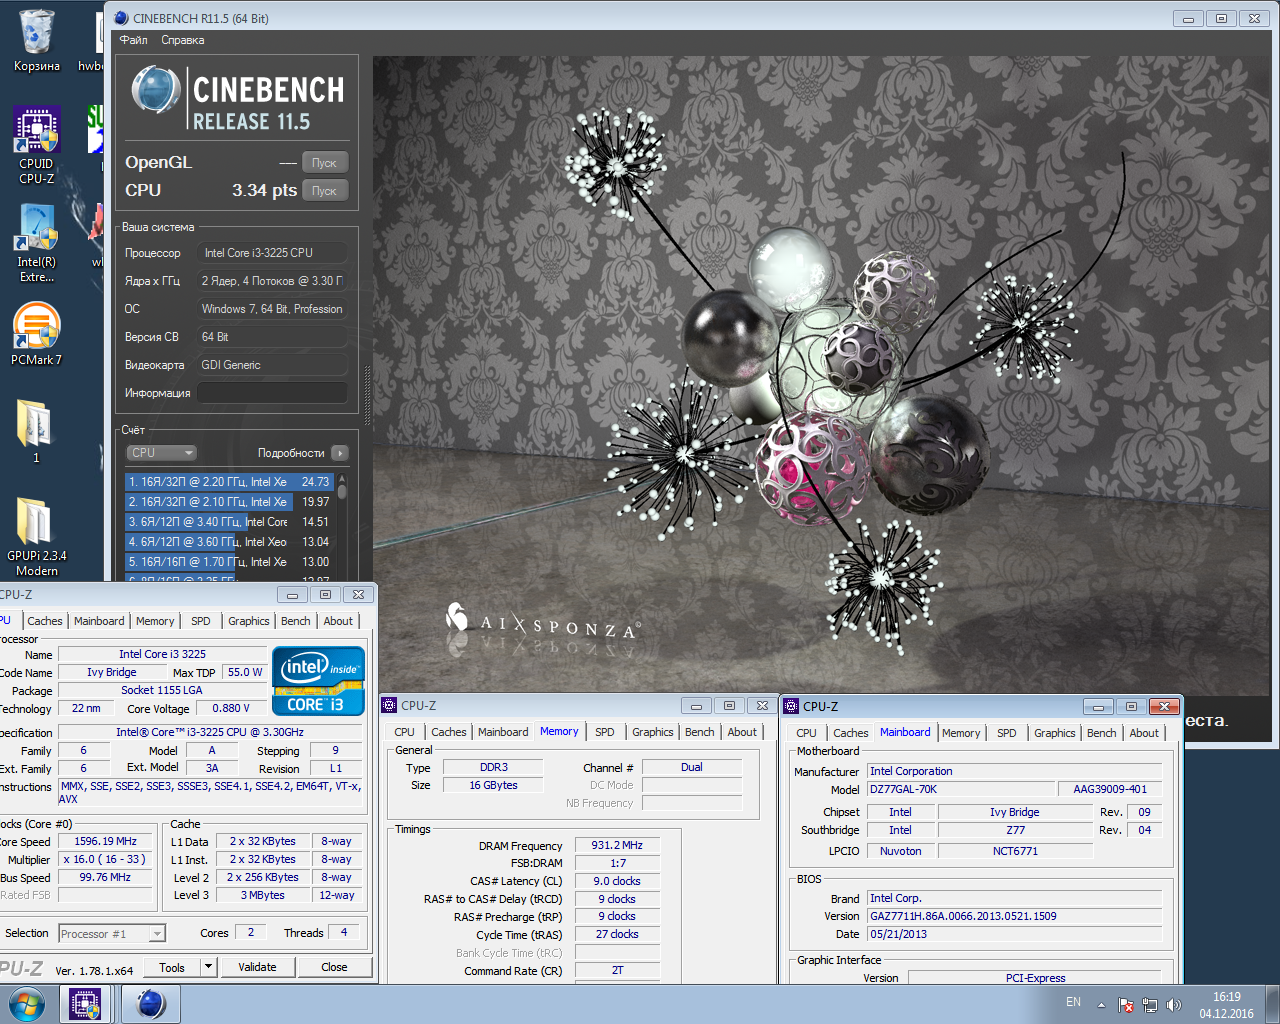Click the volume speaker tray icon

point(1174,1005)
